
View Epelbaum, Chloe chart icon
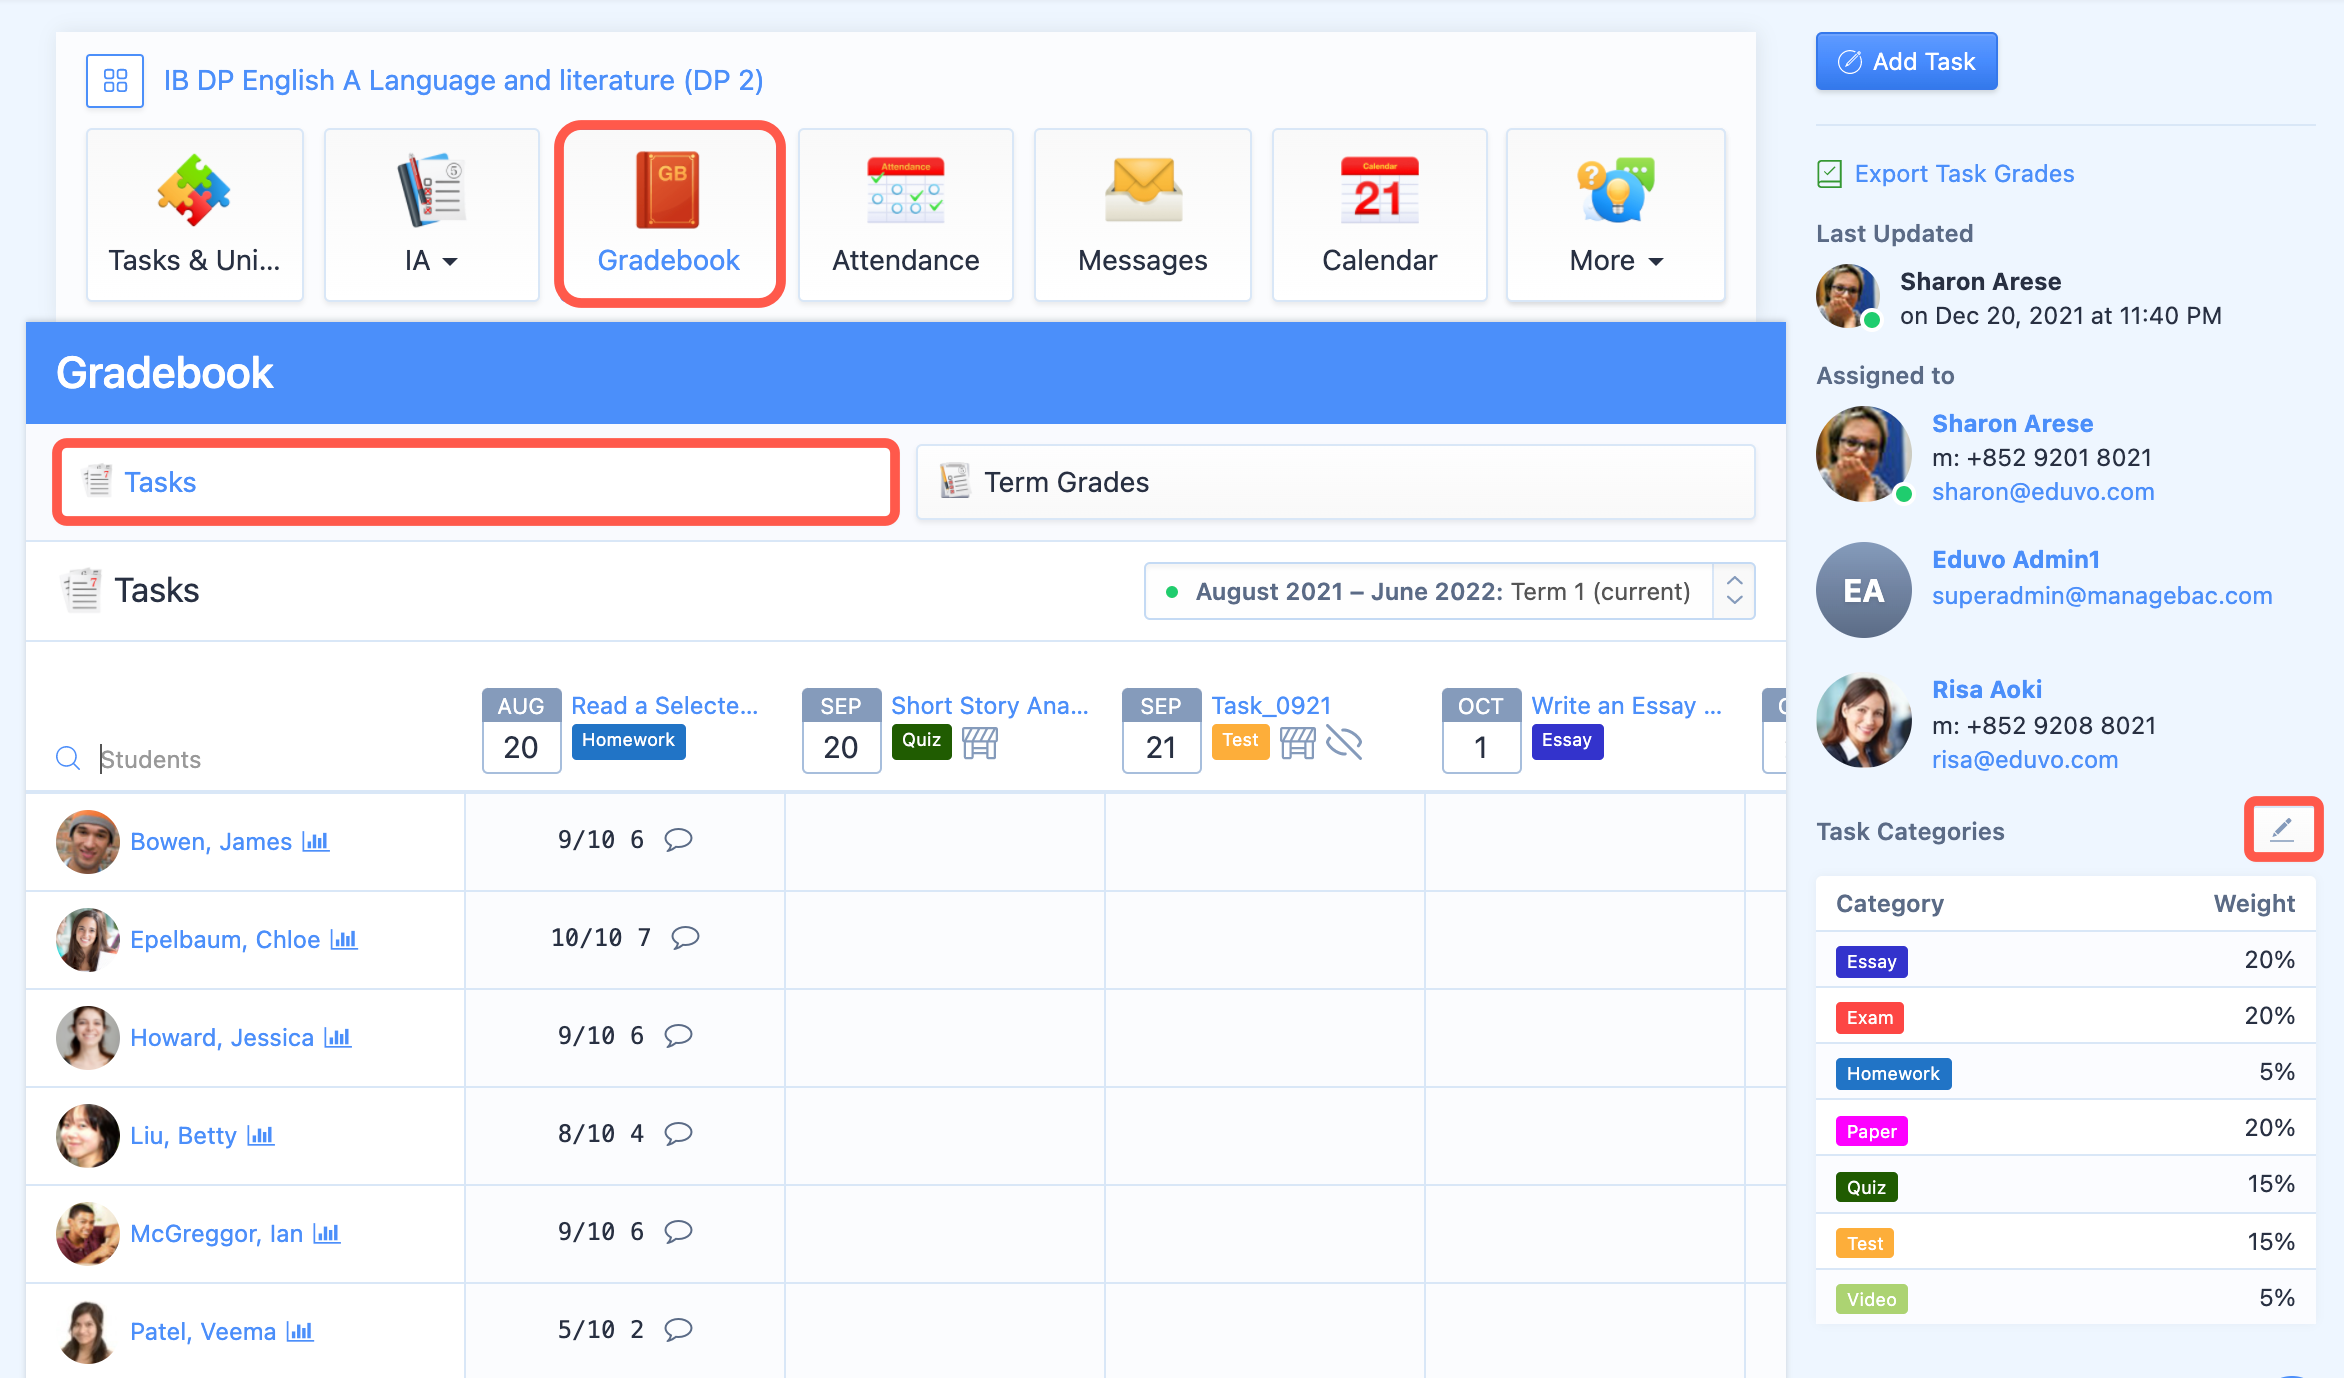click(x=344, y=939)
